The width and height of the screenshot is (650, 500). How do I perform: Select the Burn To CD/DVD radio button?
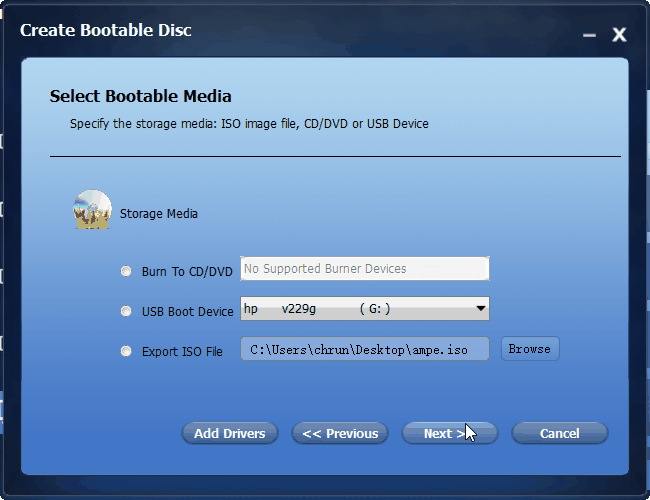126,271
